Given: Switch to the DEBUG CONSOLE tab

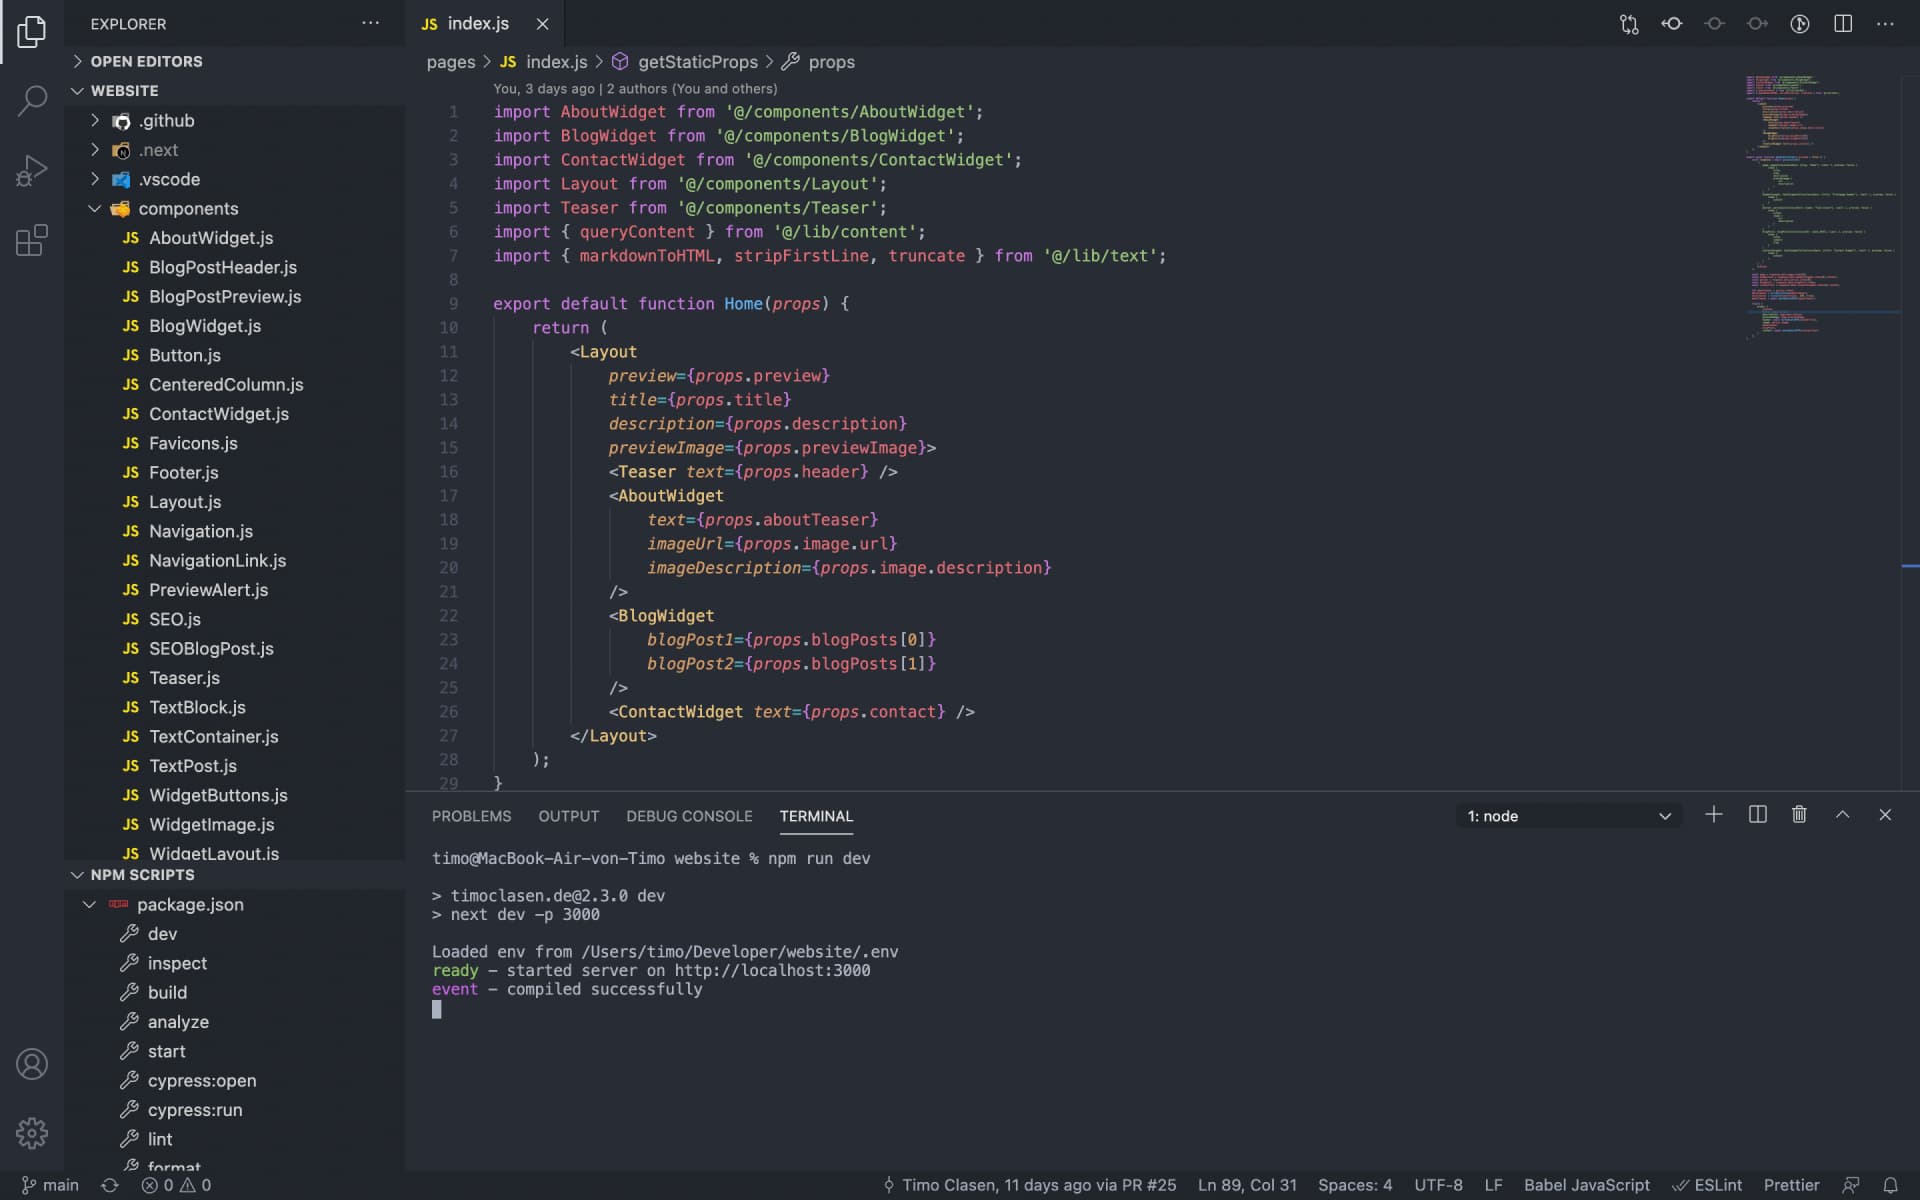Looking at the screenshot, I should click(689, 816).
